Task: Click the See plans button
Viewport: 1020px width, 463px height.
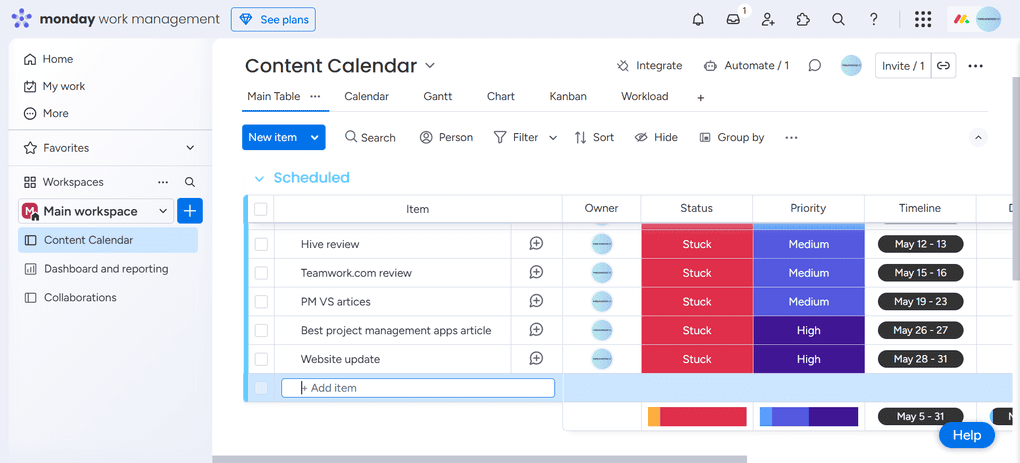Action: [x=273, y=19]
